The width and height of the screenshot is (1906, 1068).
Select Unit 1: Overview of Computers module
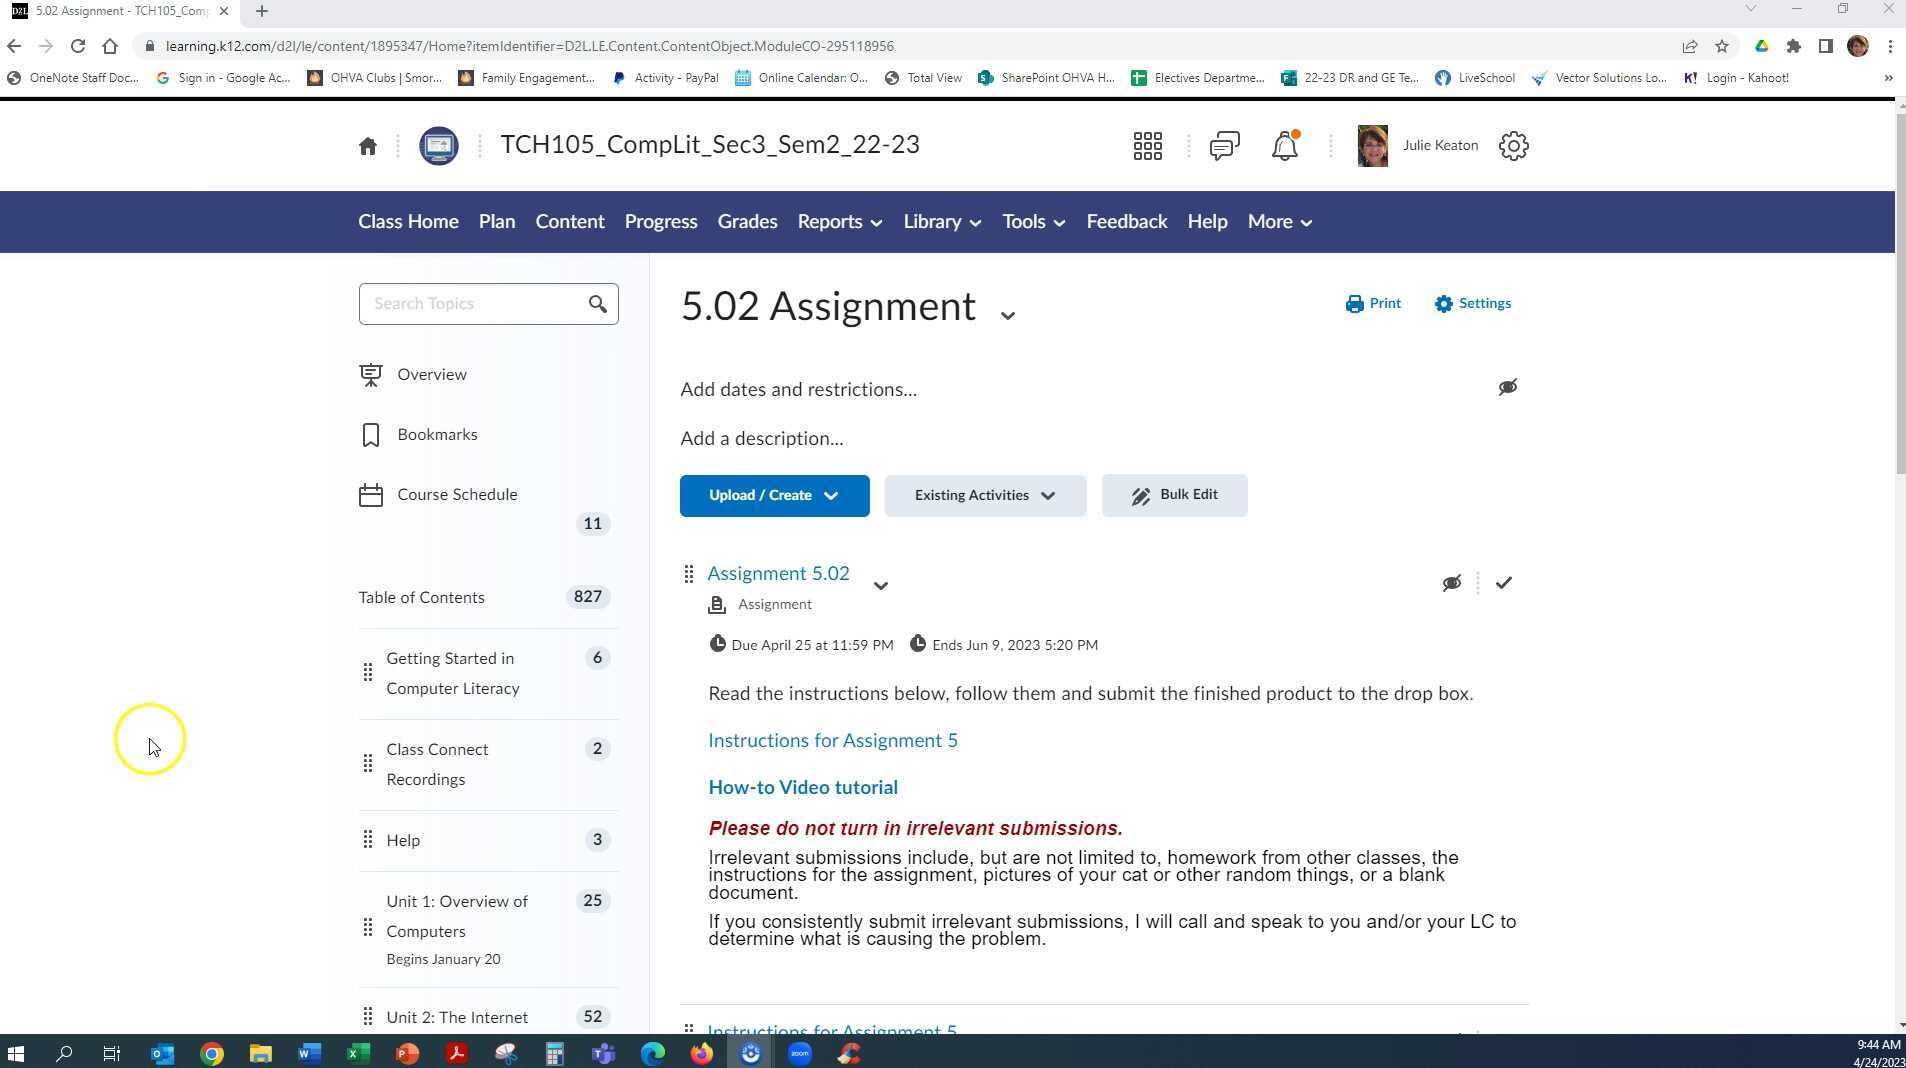(x=457, y=916)
